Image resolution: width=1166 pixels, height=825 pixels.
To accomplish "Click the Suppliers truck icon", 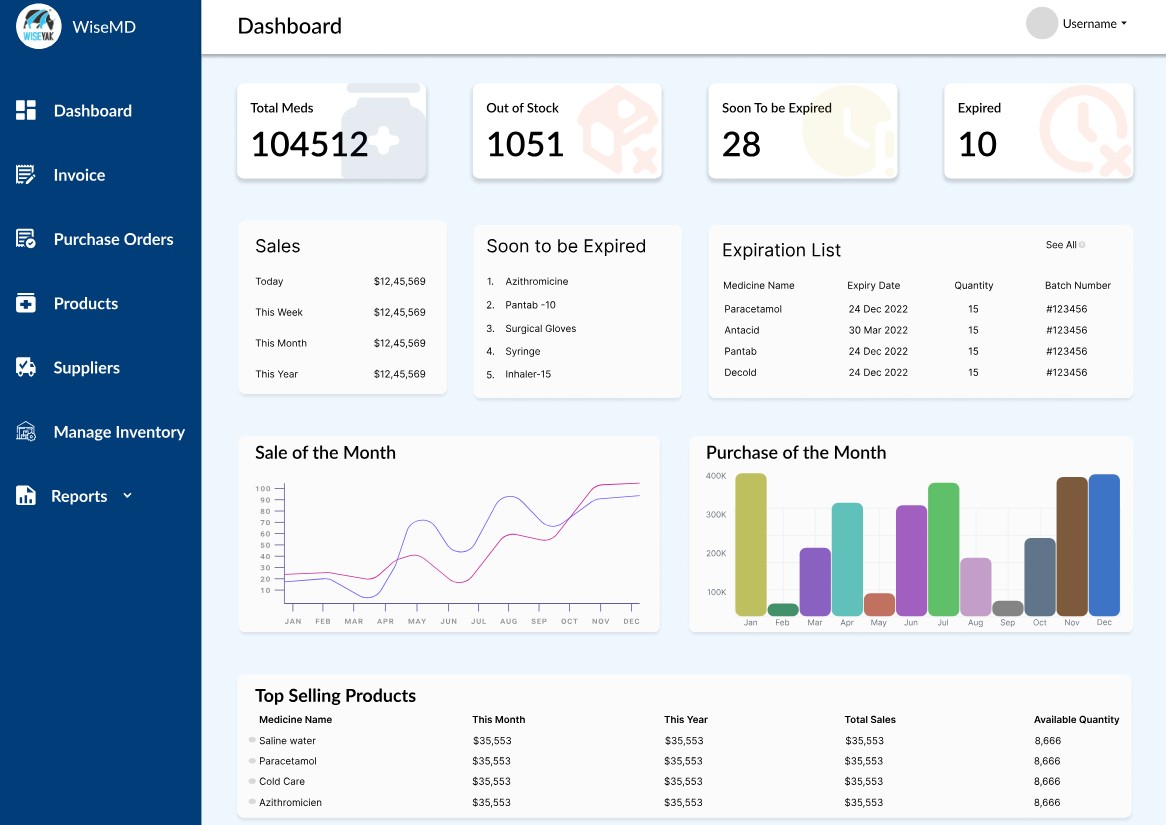I will tap(26, 368).
